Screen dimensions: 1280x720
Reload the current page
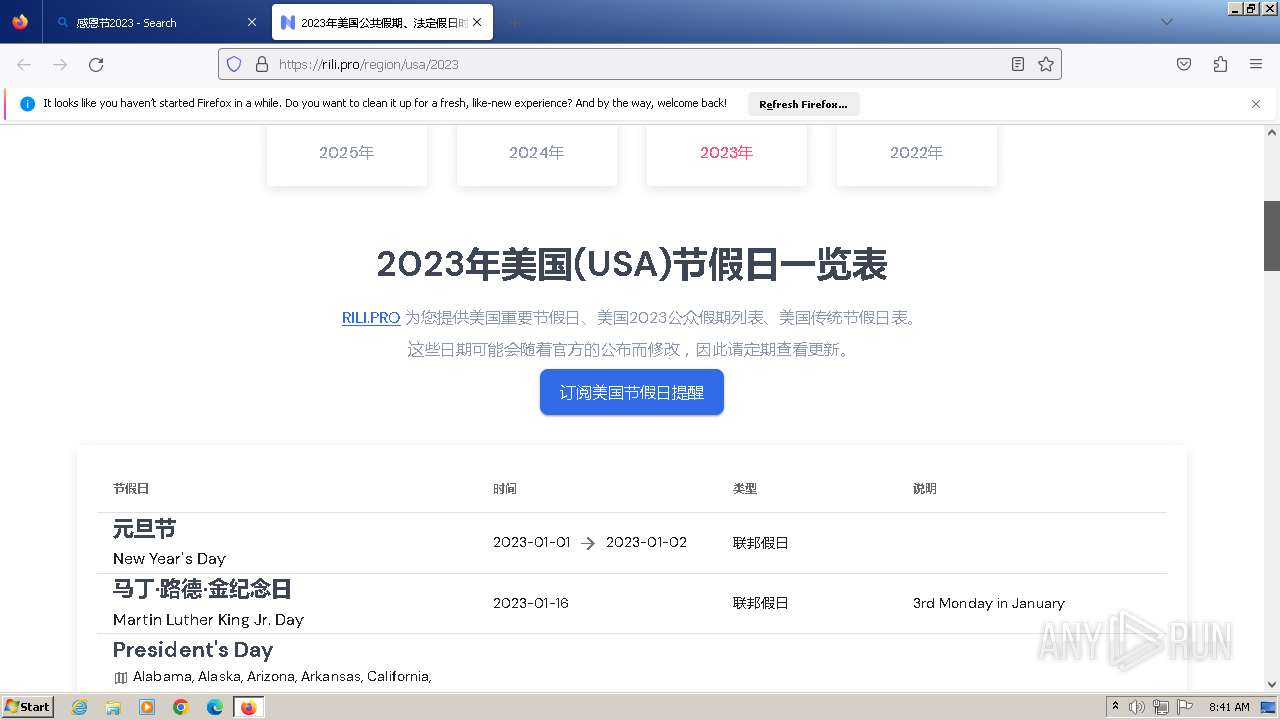click(x=96, y=64)
